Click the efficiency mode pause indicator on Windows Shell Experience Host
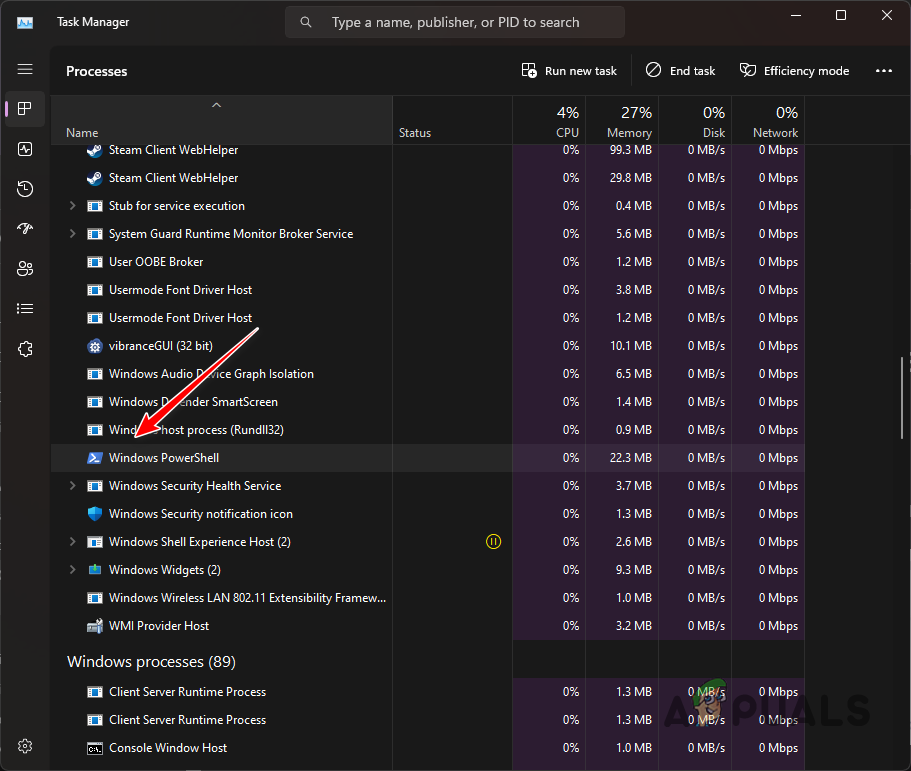The width and height of the screenshot is (911, 771). [x=493, y=541]
